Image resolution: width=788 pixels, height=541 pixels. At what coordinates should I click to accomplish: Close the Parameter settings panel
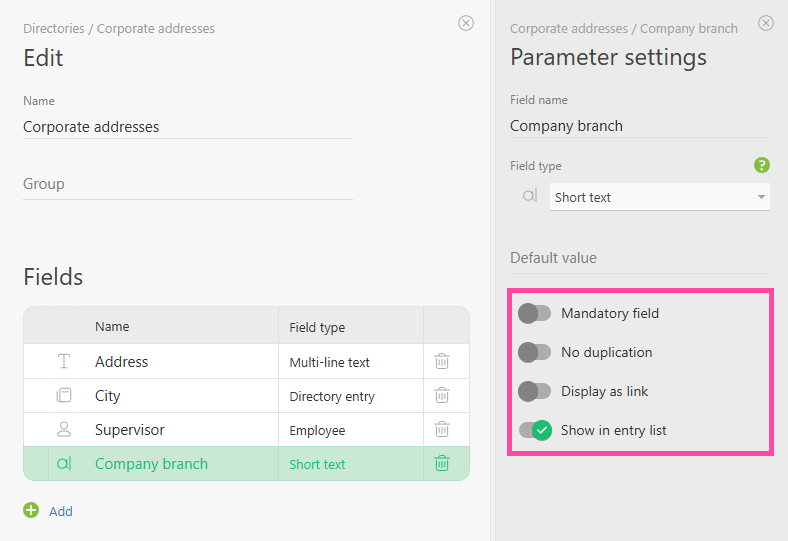tap(766, 23)
